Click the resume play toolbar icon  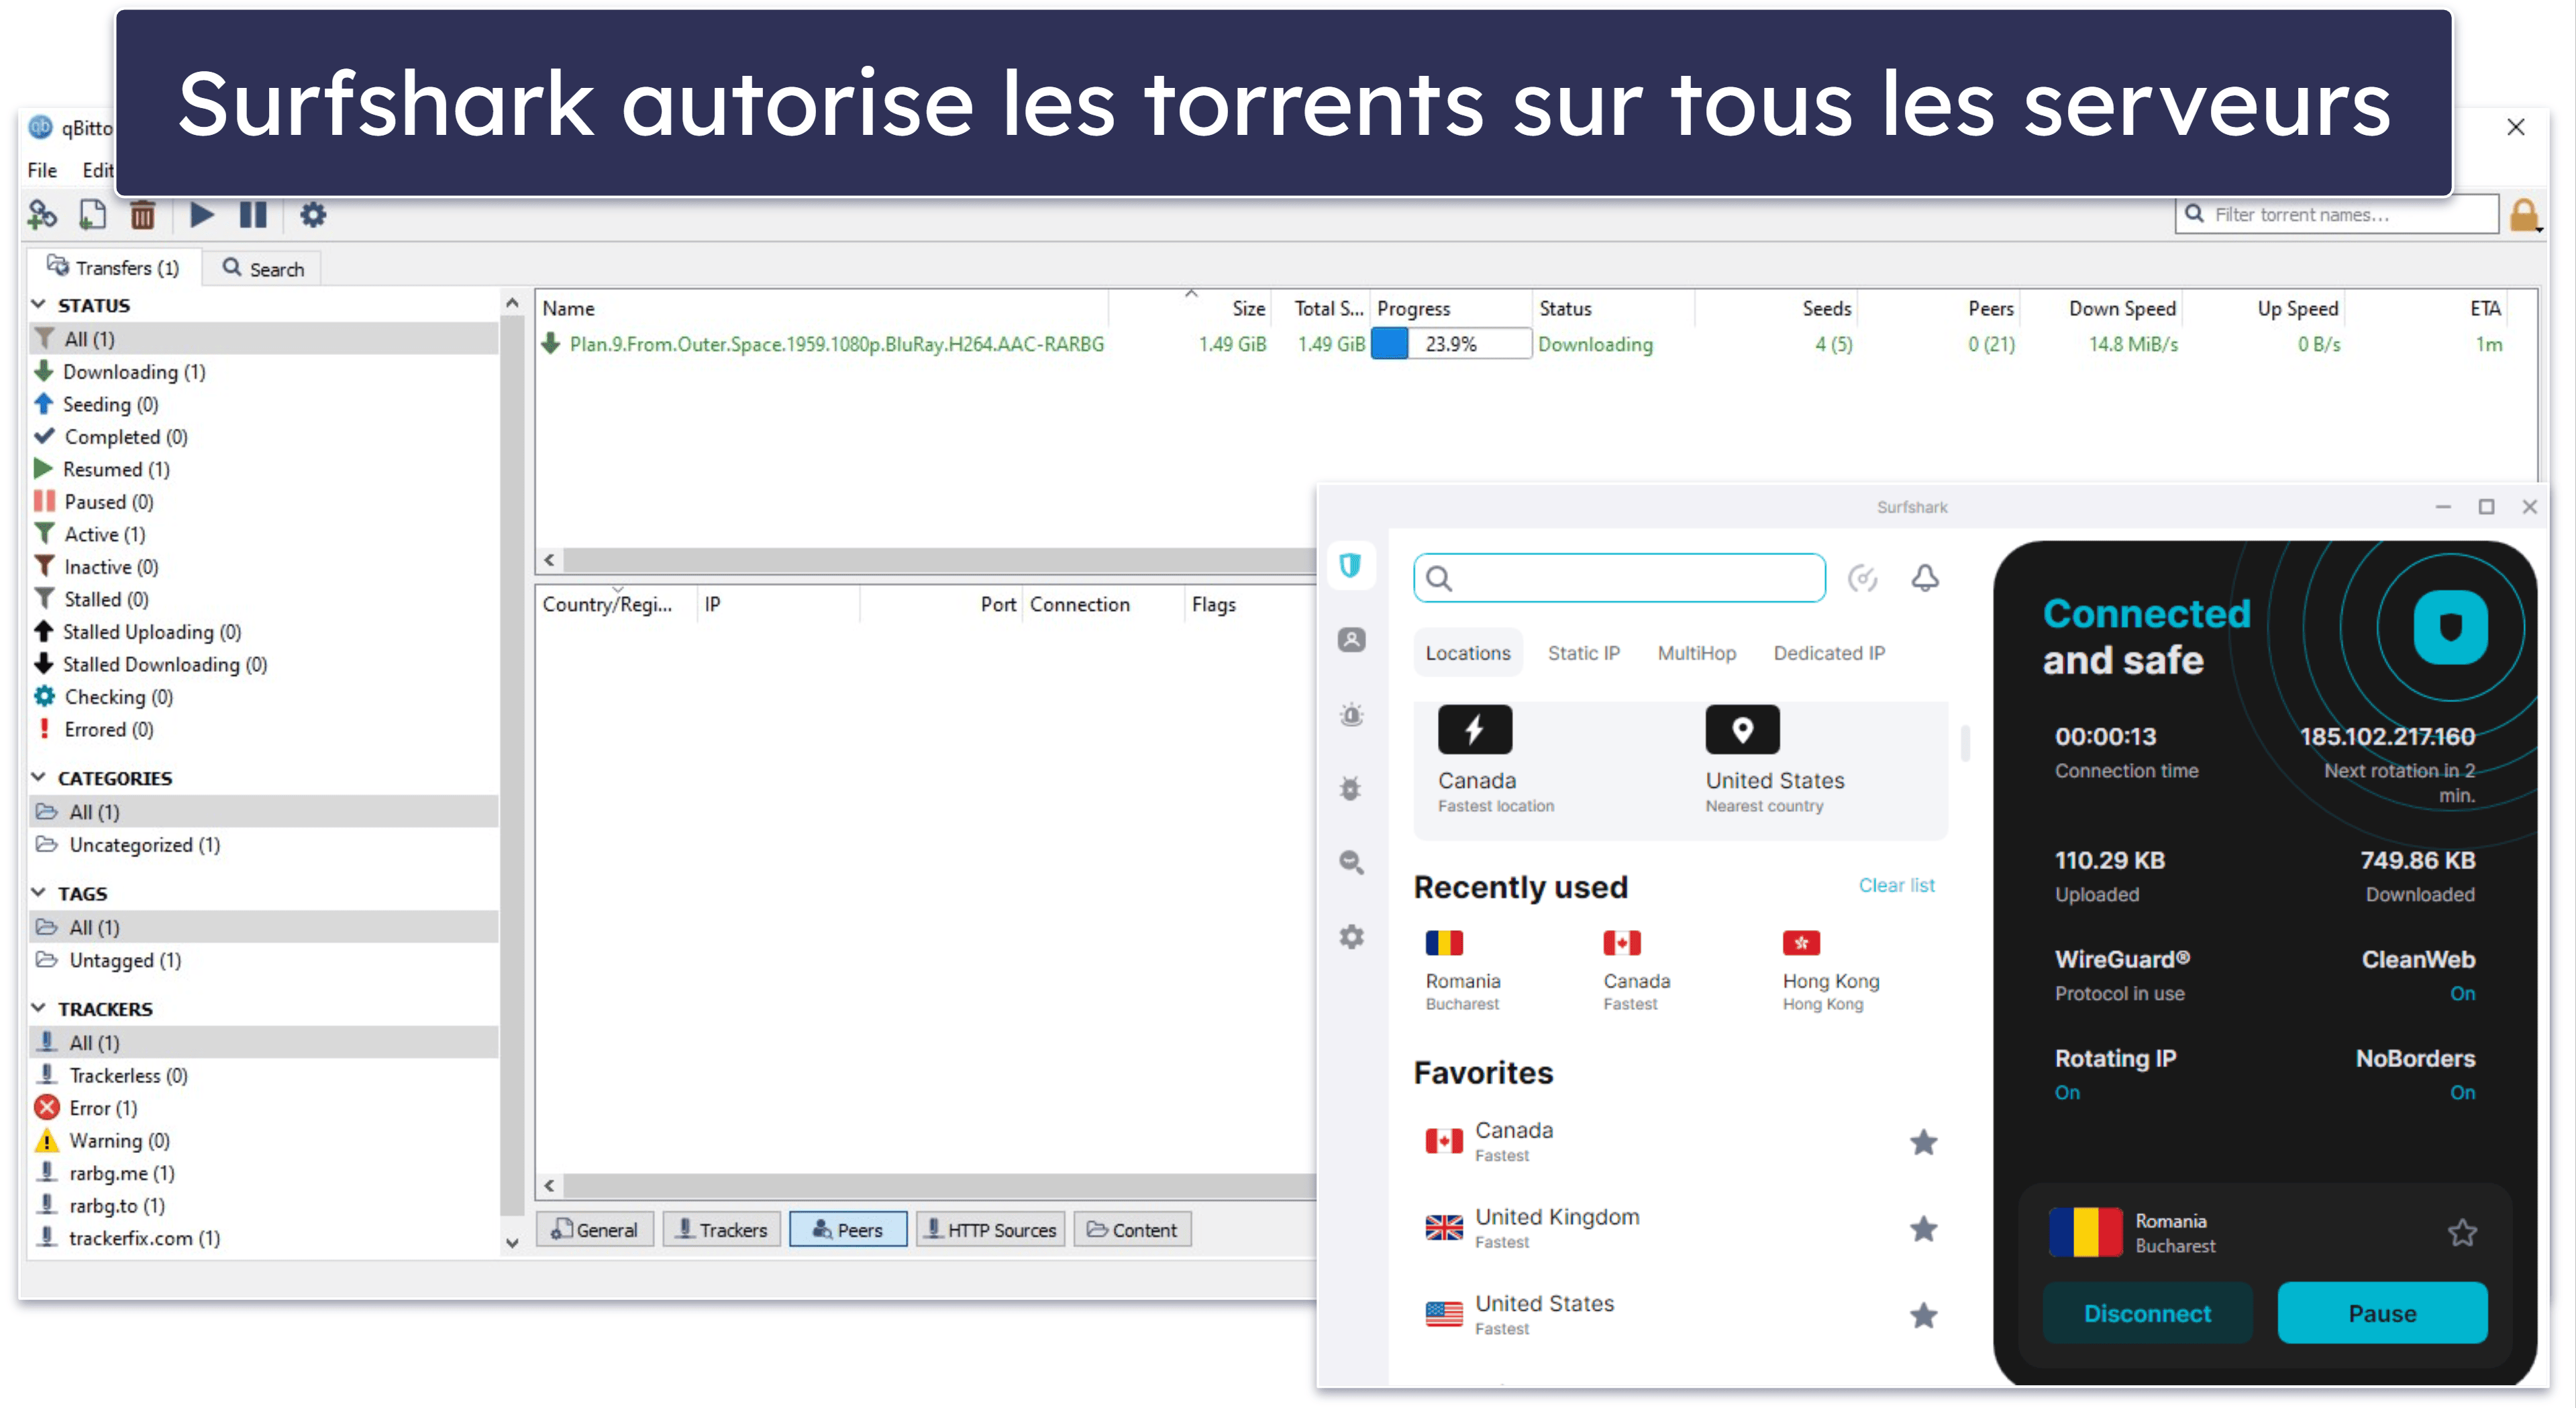[201, 214]
